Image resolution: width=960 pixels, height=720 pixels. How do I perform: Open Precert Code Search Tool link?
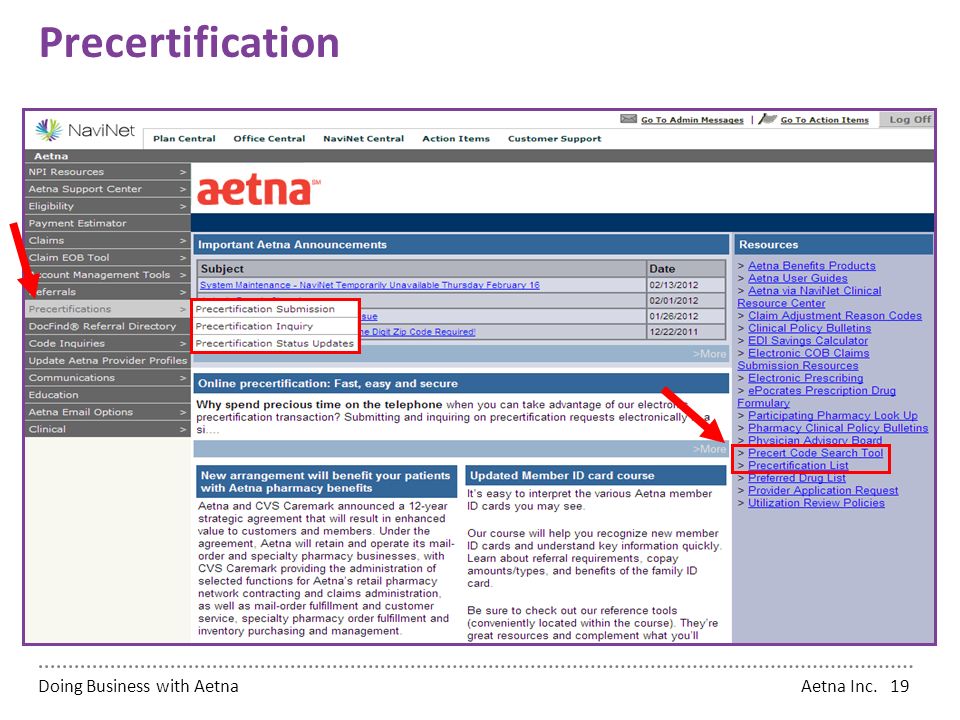(816, 453)
